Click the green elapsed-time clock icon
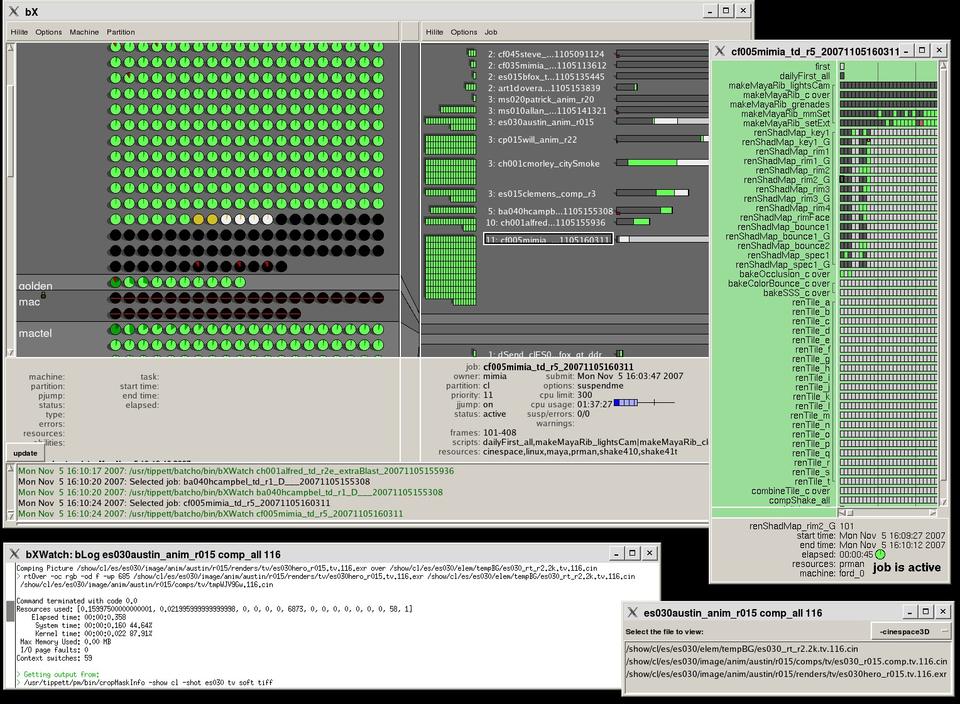960x704 pixels. pos(880,554)
